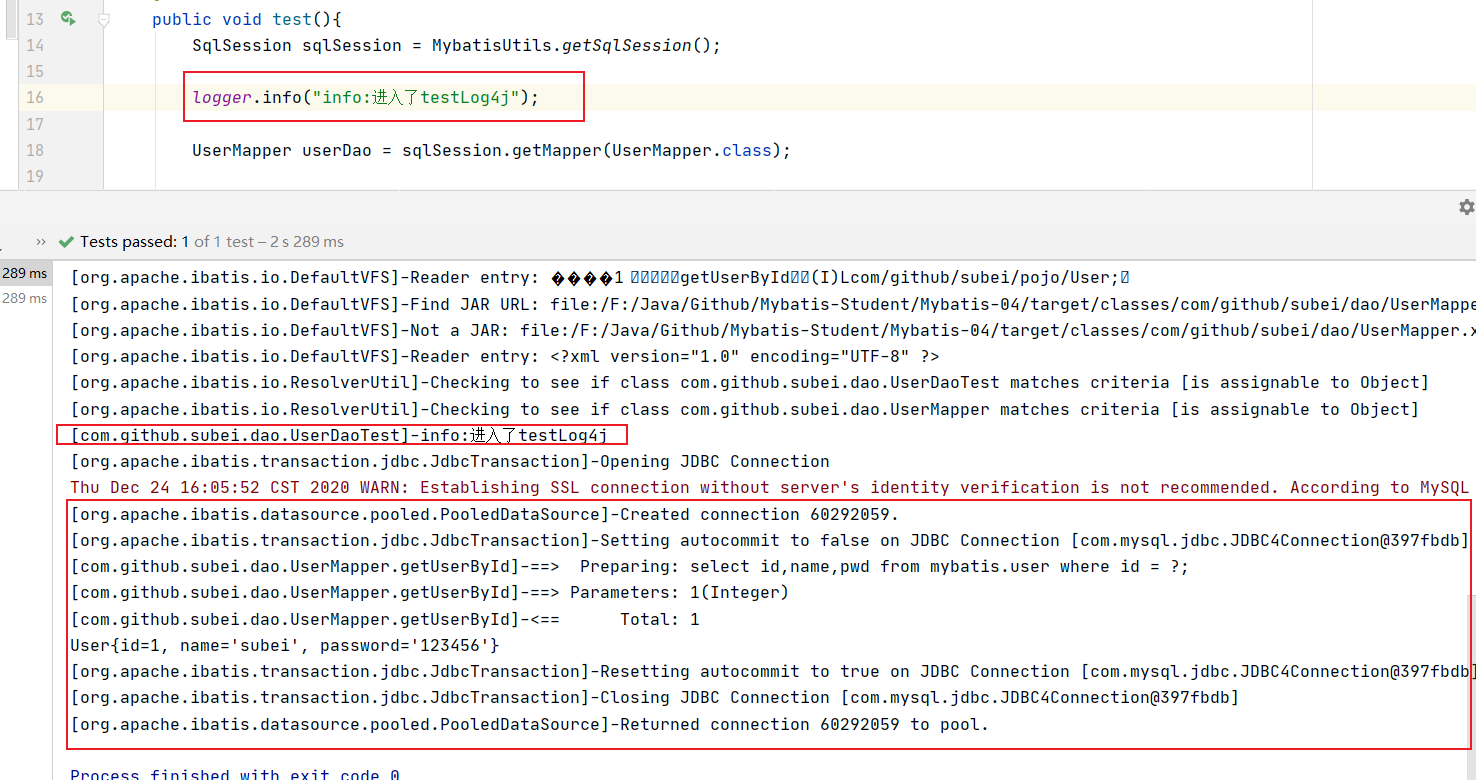Click line number 14 in the gutter
This screenshot has width=1476, height=780.
click(x=35, y=45)
